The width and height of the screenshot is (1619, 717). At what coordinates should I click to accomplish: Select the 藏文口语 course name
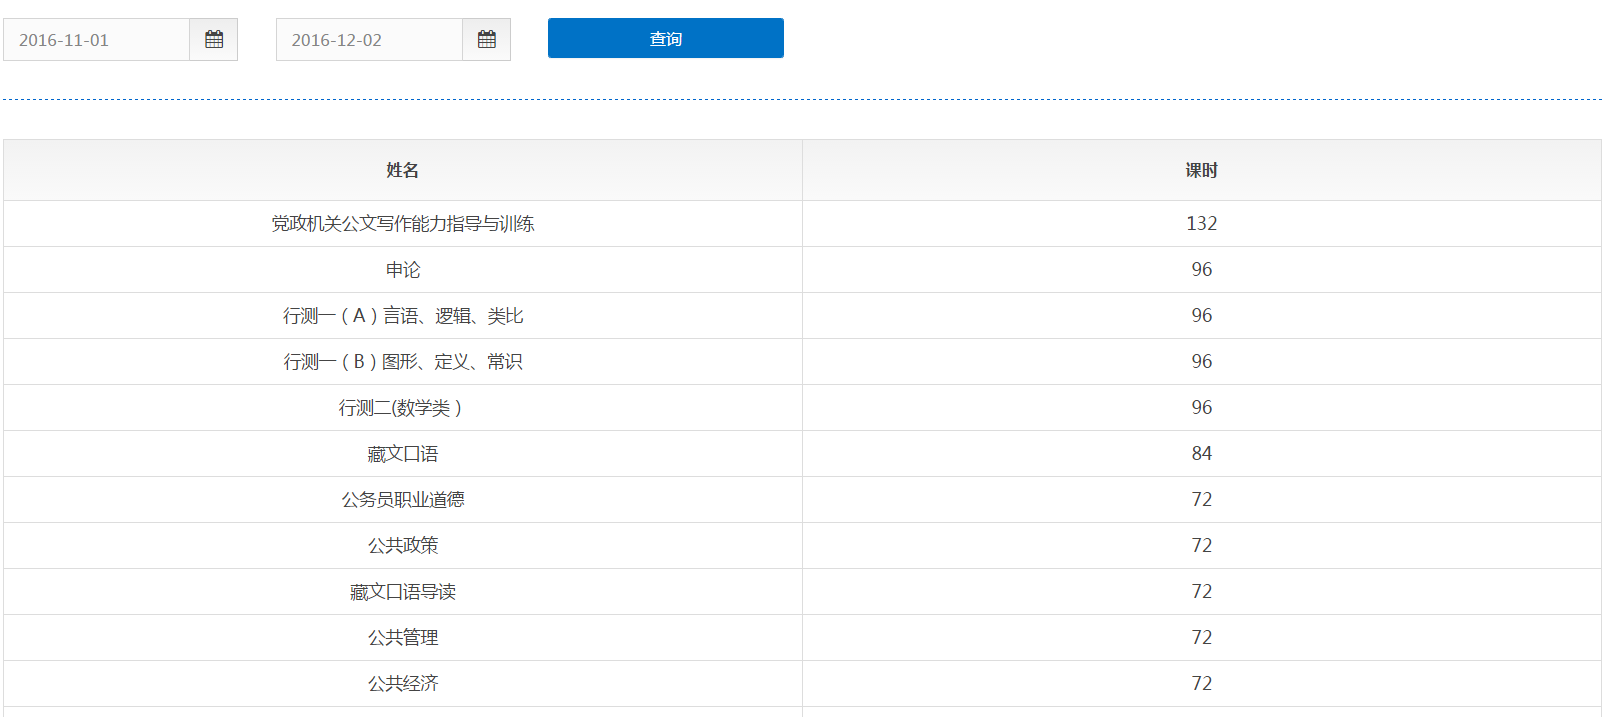(x=403, y=453)
